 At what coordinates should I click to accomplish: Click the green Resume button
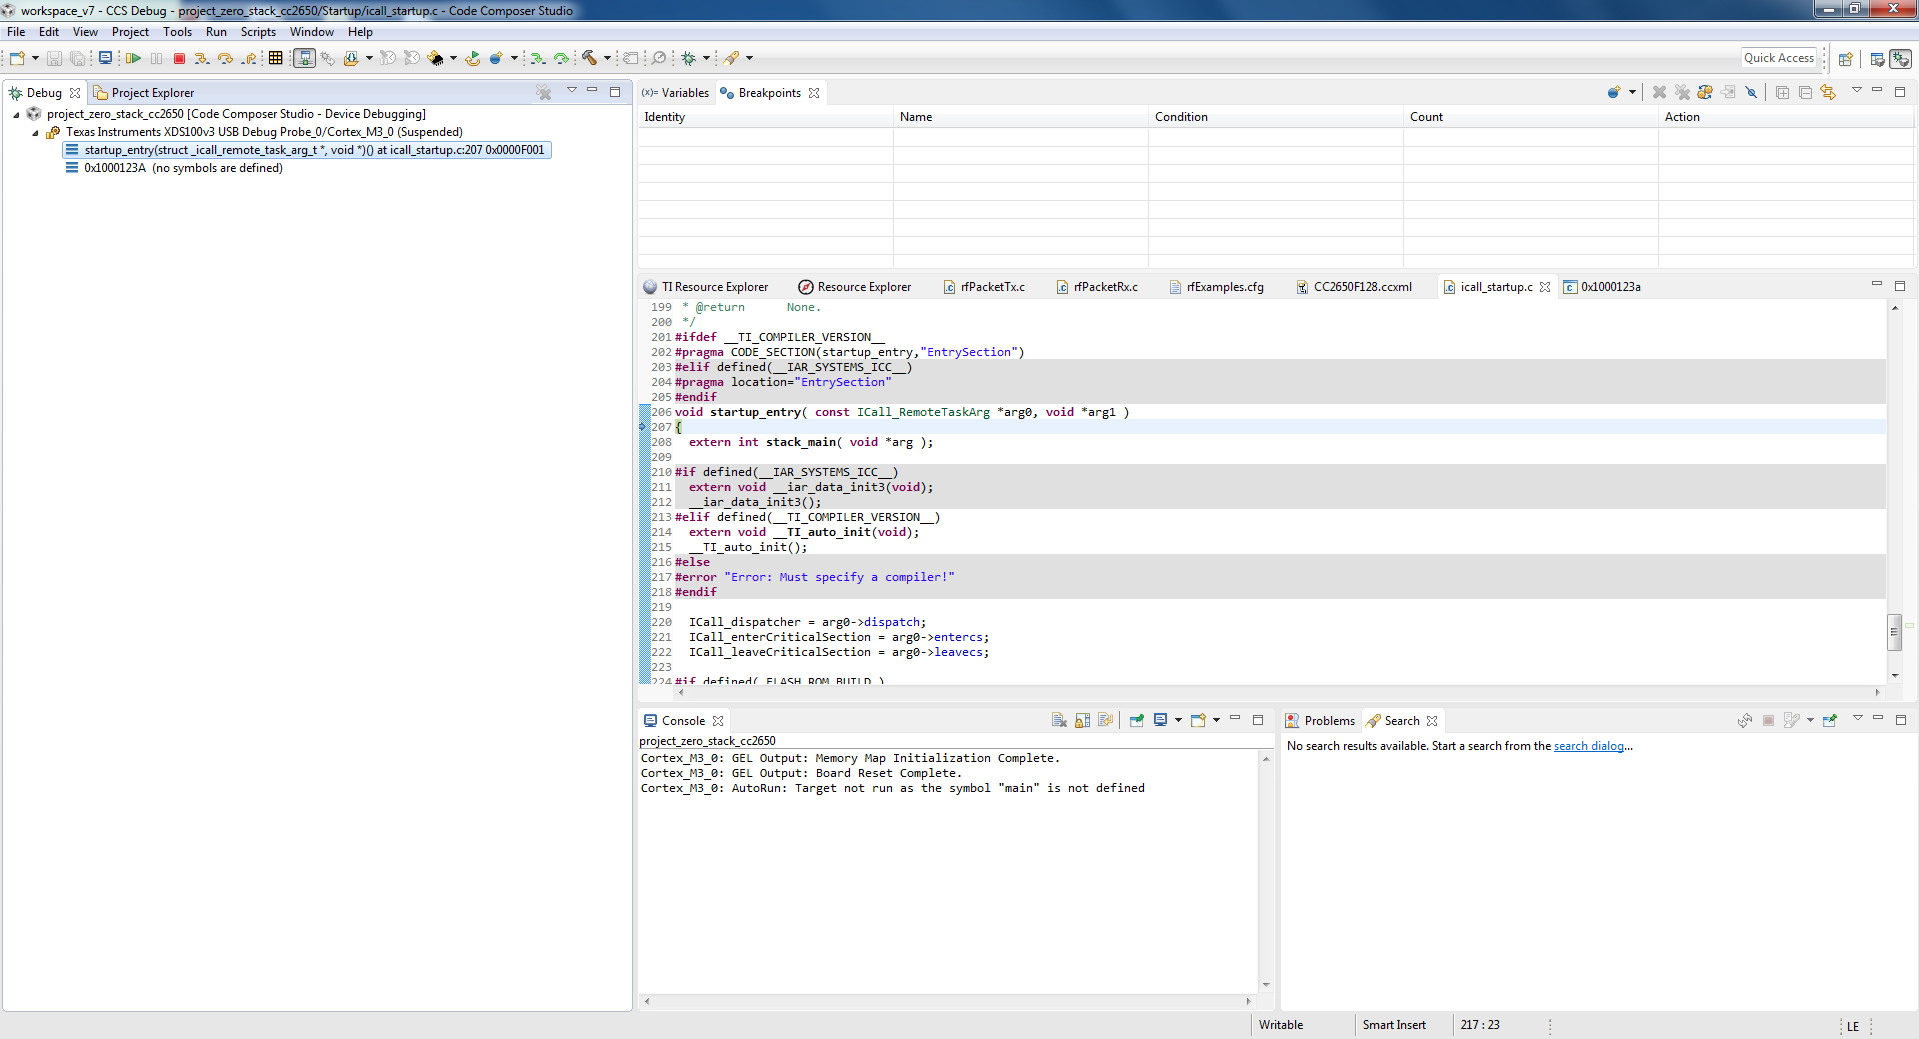(132, 59)
